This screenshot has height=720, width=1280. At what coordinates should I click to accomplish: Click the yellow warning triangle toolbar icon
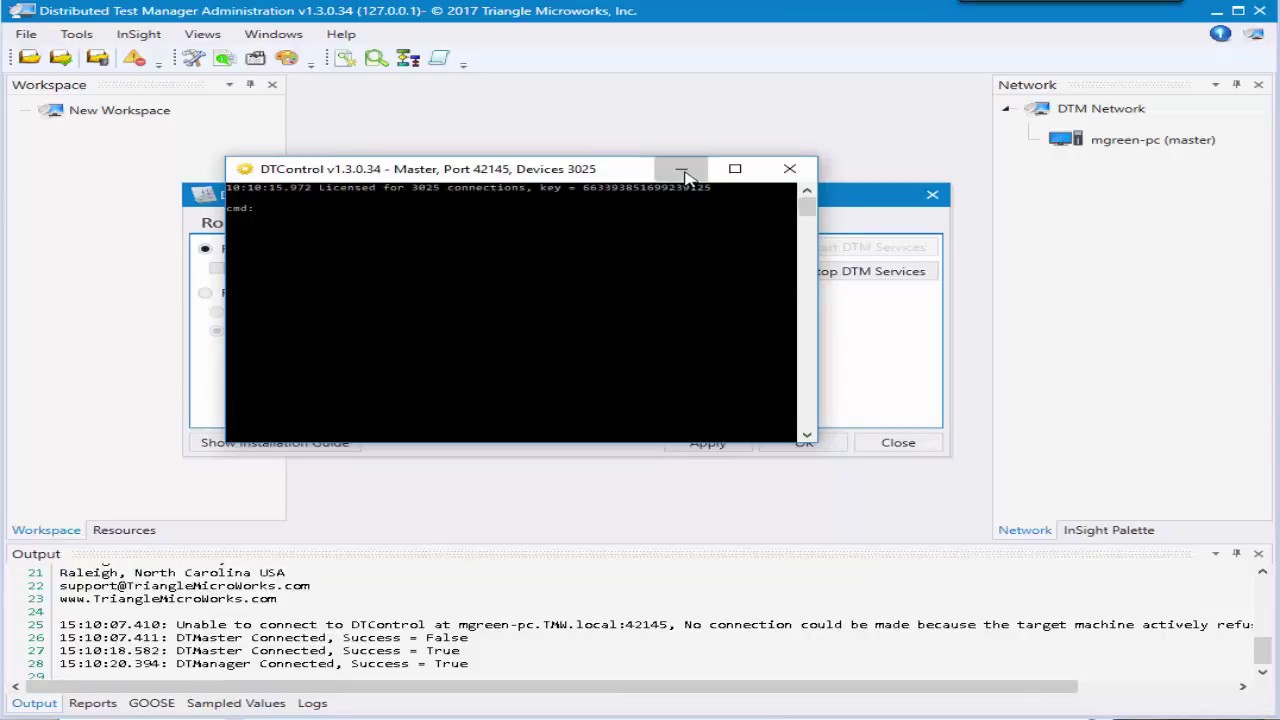[x=134, y=59]
